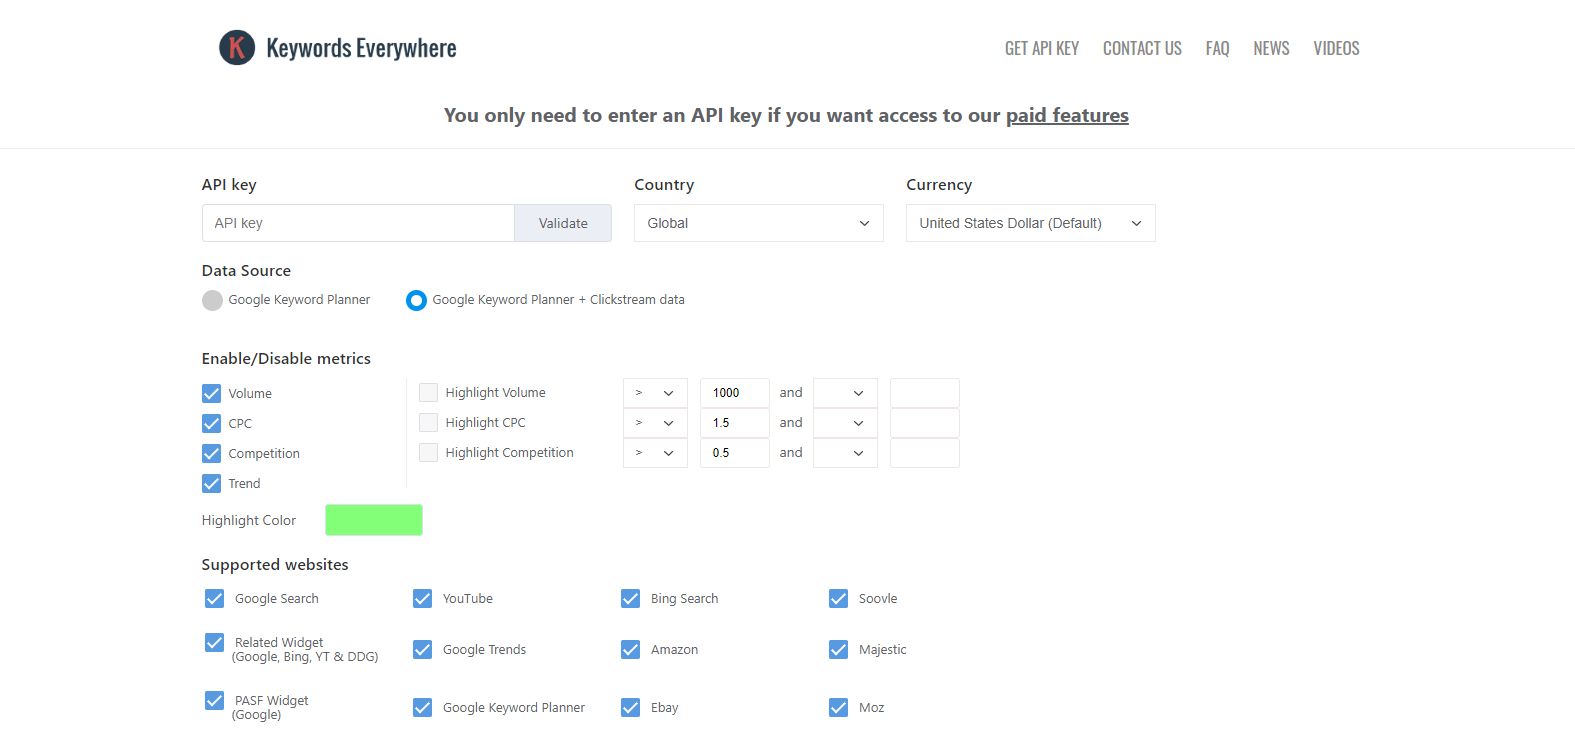This screenshot has width=1575, height=747.
Task: Click the empty second Competition value field
Action: coord(925,453)
